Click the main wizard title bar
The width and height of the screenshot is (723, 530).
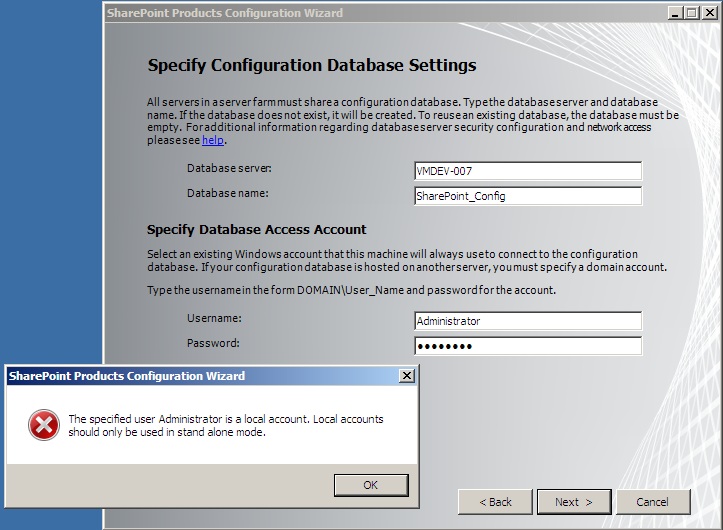[x=385, y=13]
